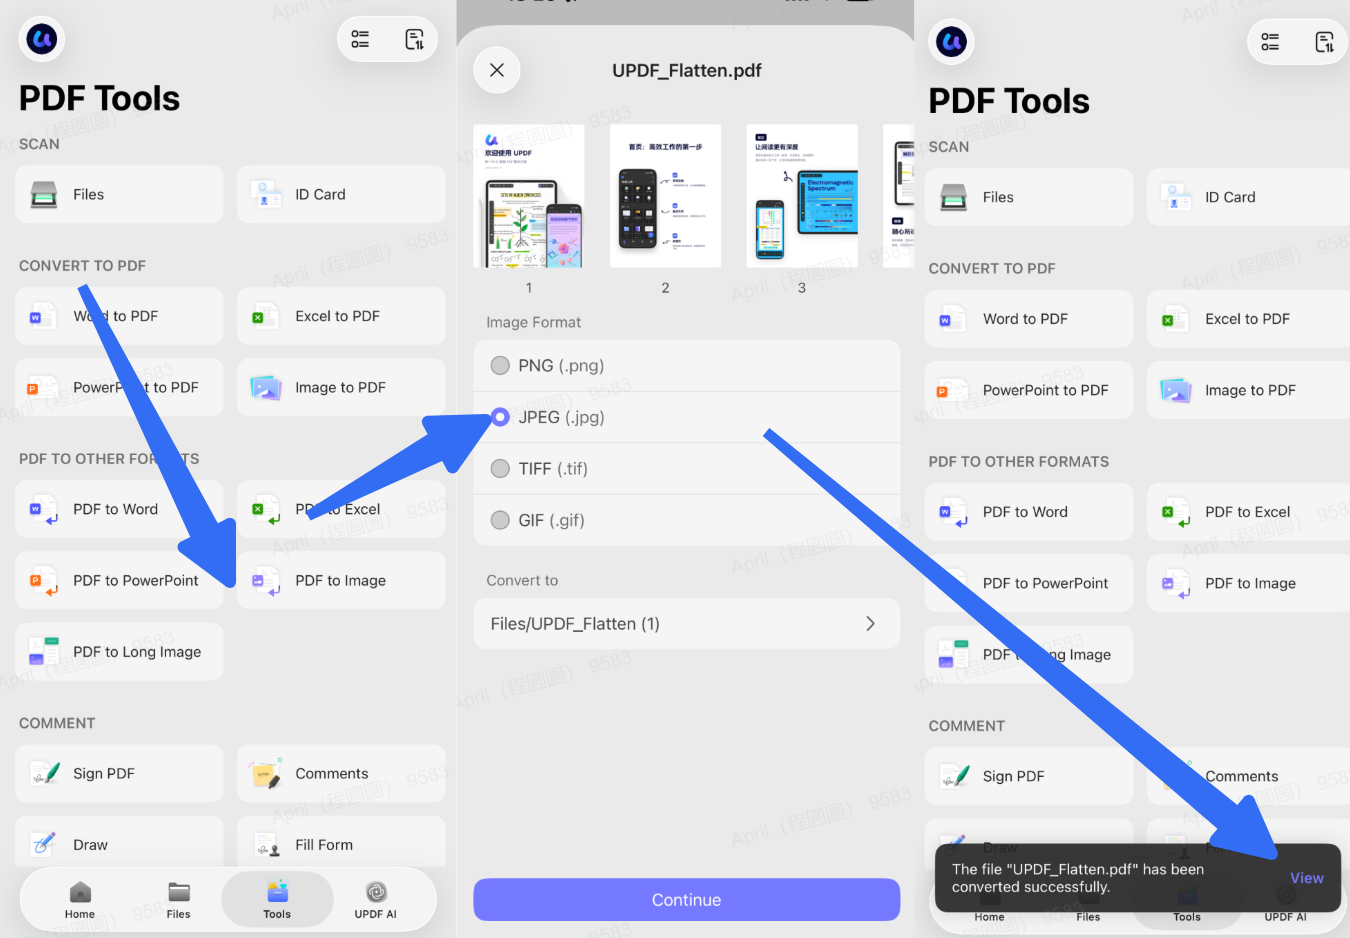The image size is (1350, 938).
Task: Select page 1 thumbnail
Action: [x=529, y=196]
